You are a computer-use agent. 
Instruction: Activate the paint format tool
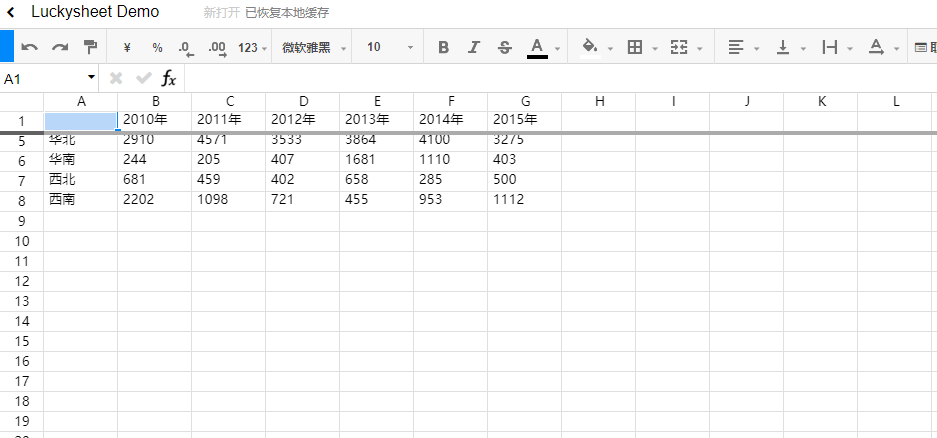coord(90,48)
